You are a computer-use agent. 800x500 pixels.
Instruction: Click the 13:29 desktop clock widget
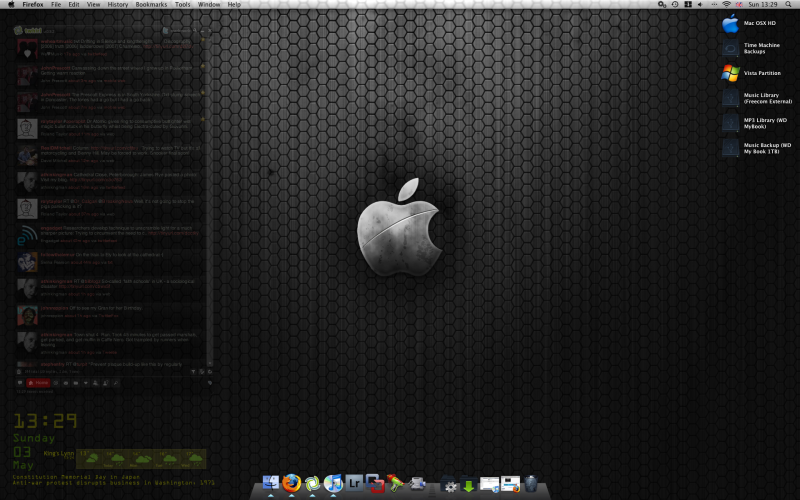click(45, 421)
